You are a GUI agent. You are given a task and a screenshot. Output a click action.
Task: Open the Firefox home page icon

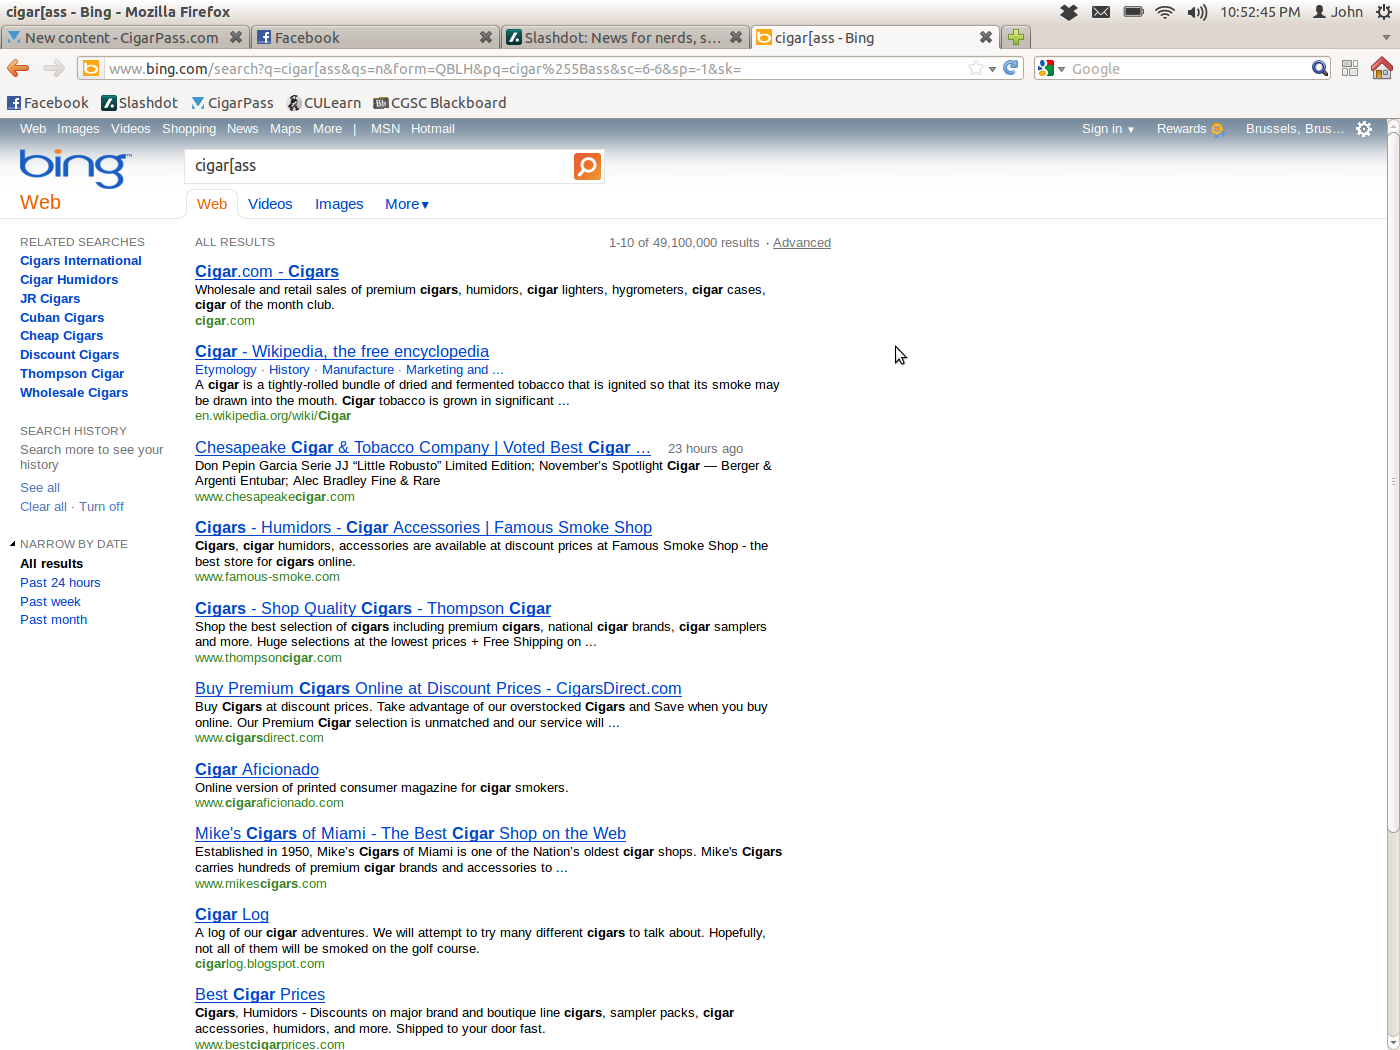(x=1382, y=68)
